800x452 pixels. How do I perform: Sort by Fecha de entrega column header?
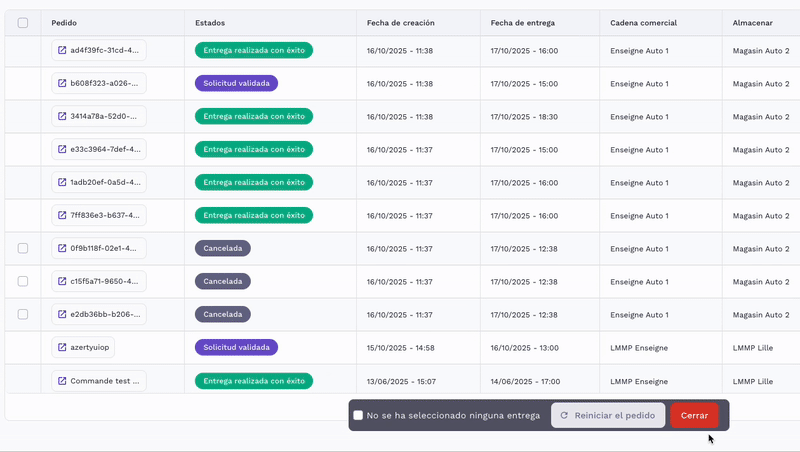click(x=523, y=22)
